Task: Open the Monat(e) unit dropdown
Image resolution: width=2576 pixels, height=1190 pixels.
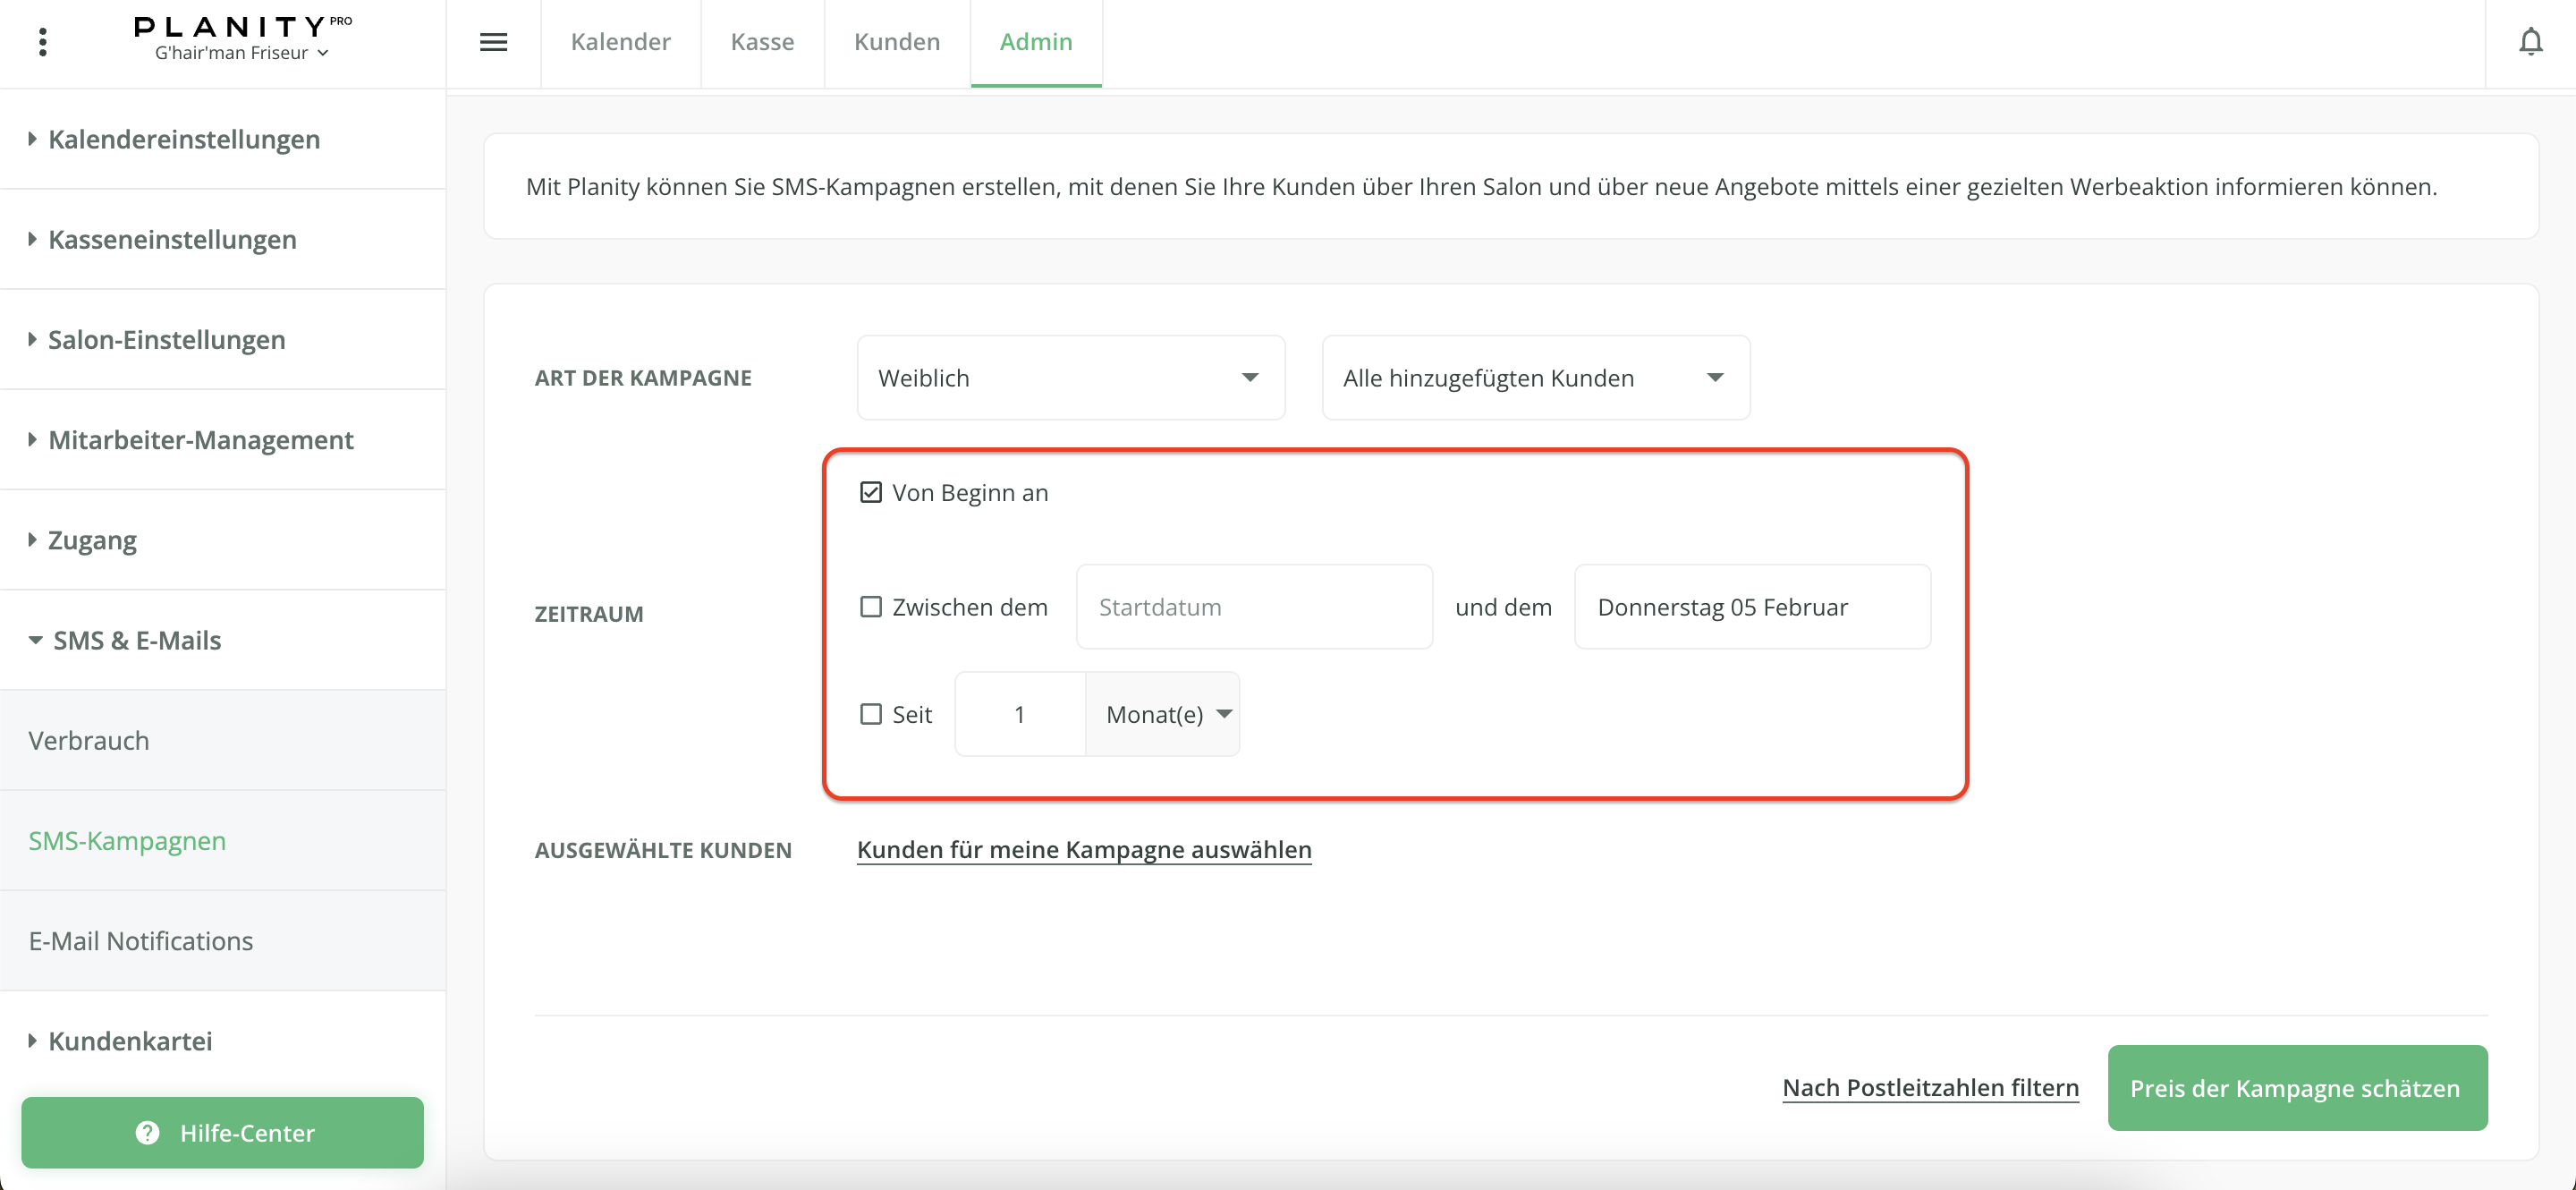Action: [1165, 714]
